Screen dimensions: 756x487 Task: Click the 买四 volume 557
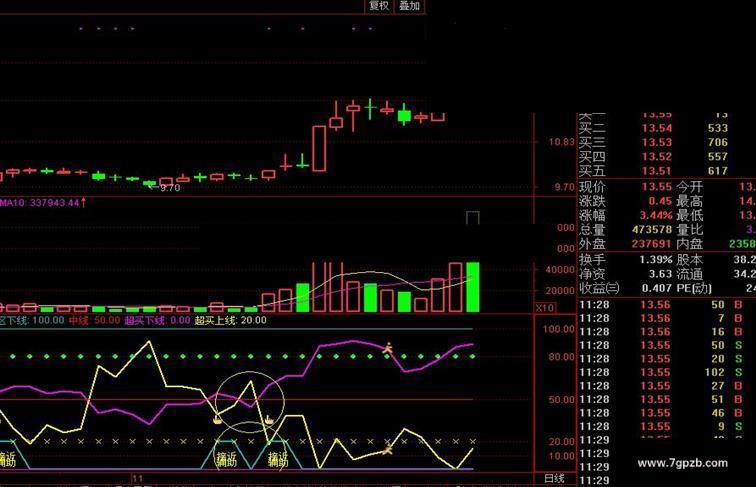point(718,156)
